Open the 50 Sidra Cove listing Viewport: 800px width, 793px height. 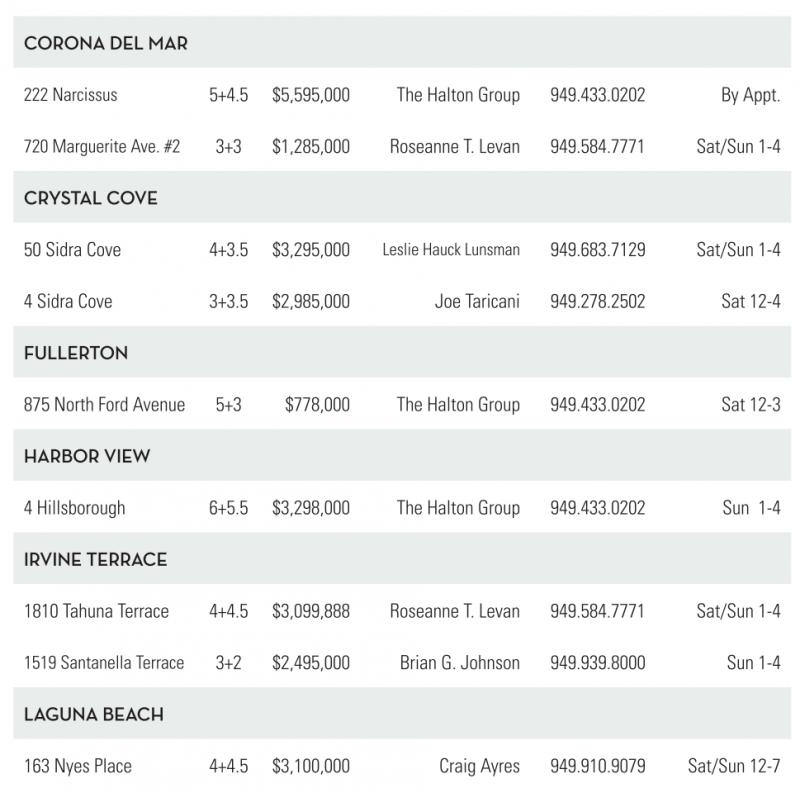[72, 250]
